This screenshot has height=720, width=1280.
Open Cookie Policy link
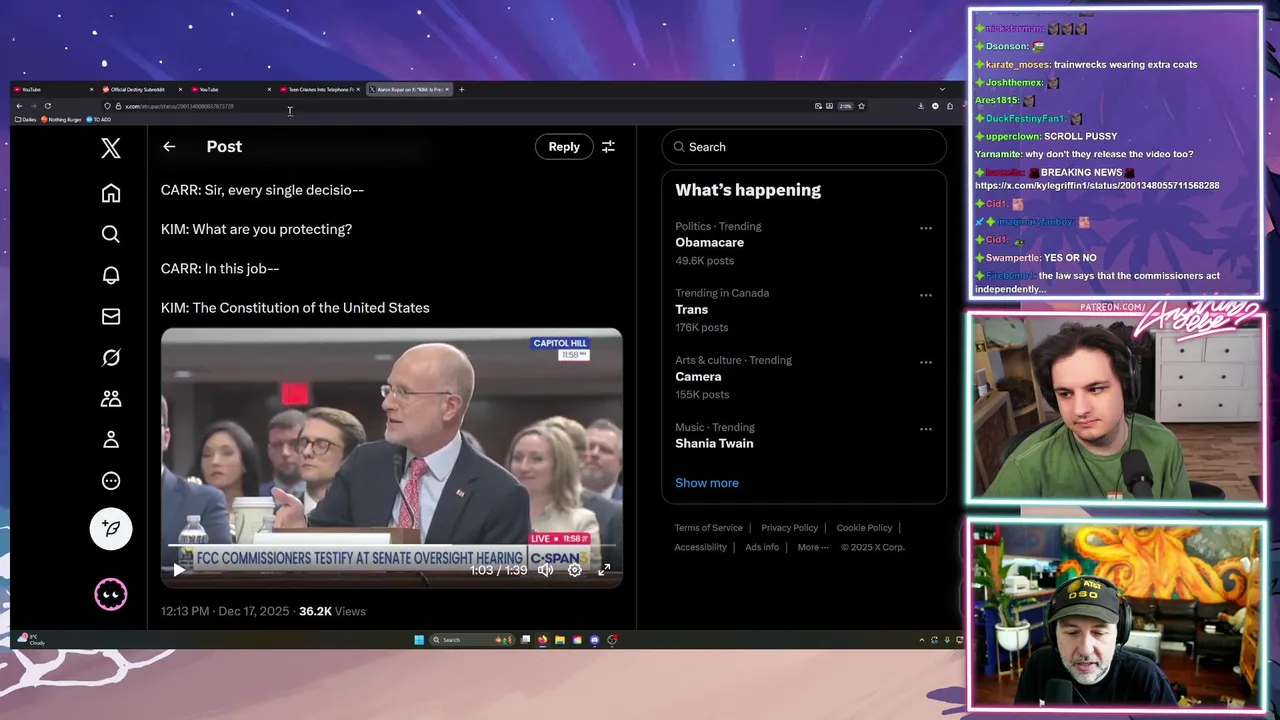point(864,528)
